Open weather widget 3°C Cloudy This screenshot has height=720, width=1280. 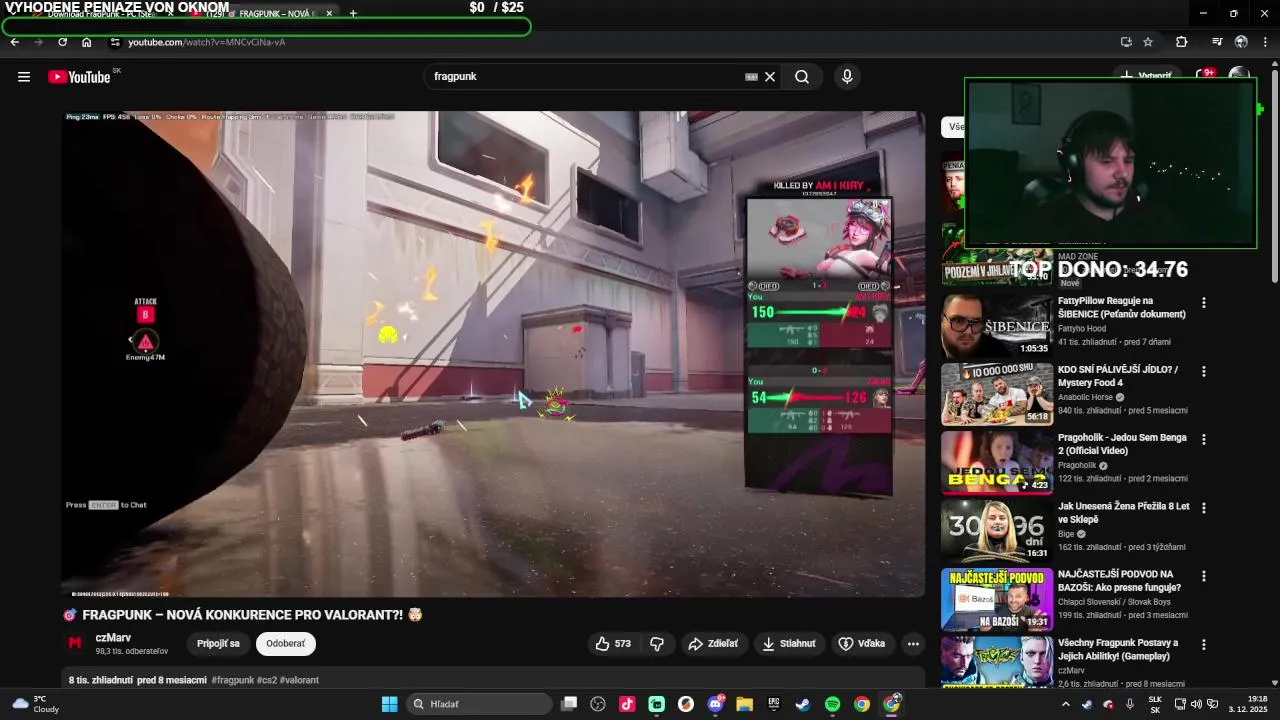[x=35, y=704]
